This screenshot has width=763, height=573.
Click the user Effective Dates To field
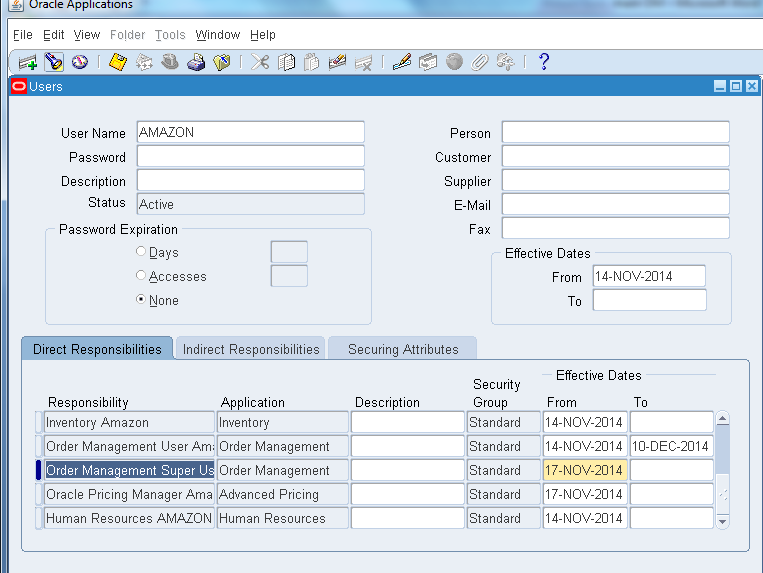(x=649, y=300)
